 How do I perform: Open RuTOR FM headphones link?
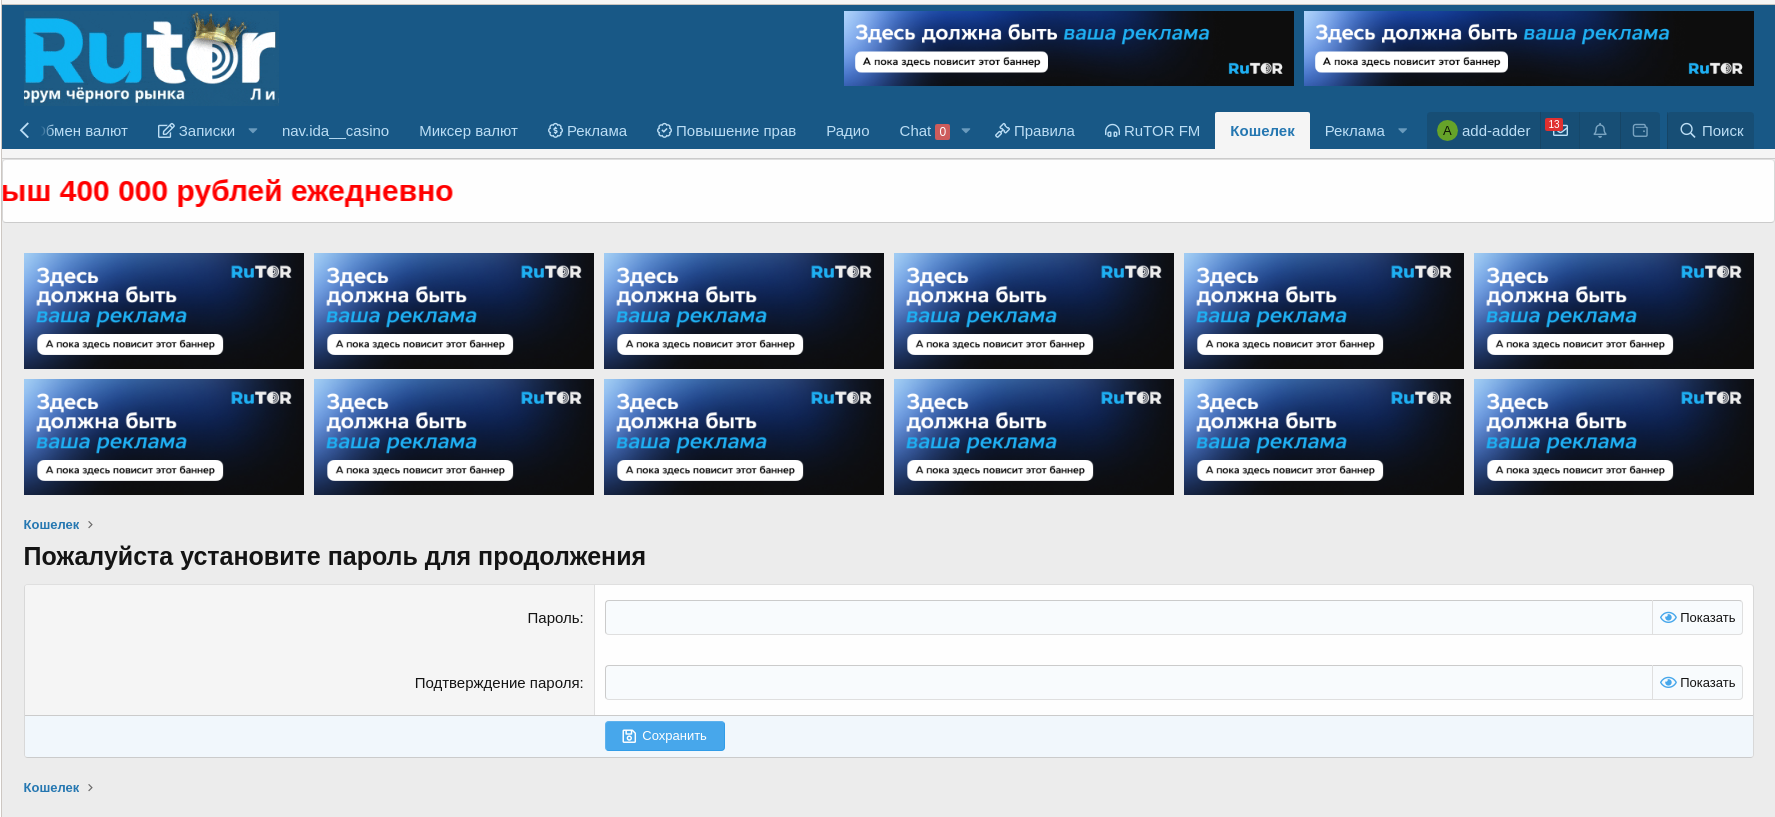click(1152, 131)
